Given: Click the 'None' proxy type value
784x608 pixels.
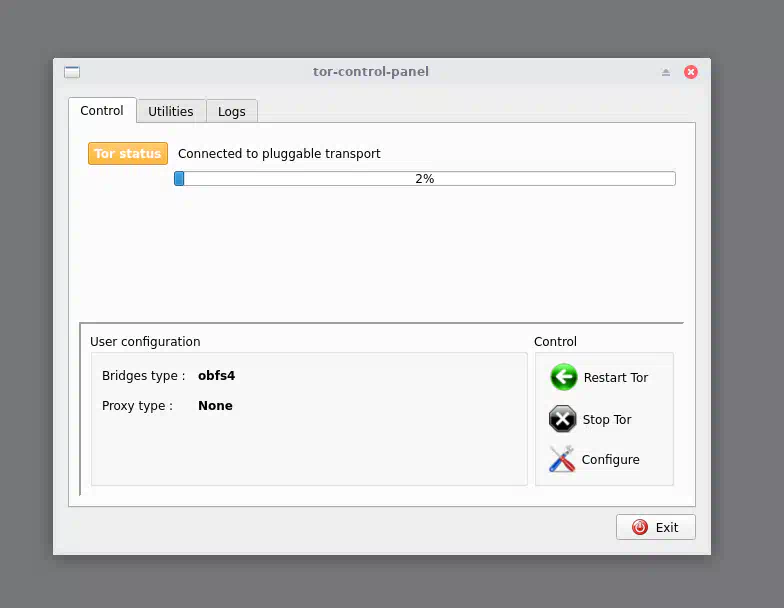Looking at the screenshot, I should (x=216, y=406).
